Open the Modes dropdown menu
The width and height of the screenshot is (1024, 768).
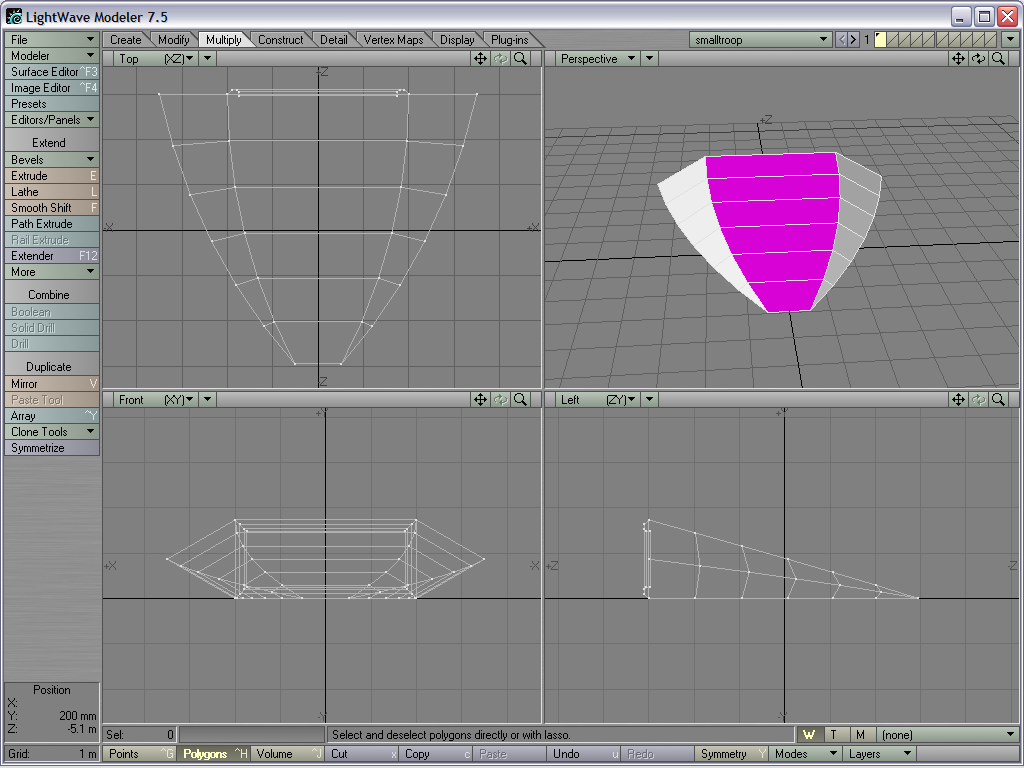[803, 754]
